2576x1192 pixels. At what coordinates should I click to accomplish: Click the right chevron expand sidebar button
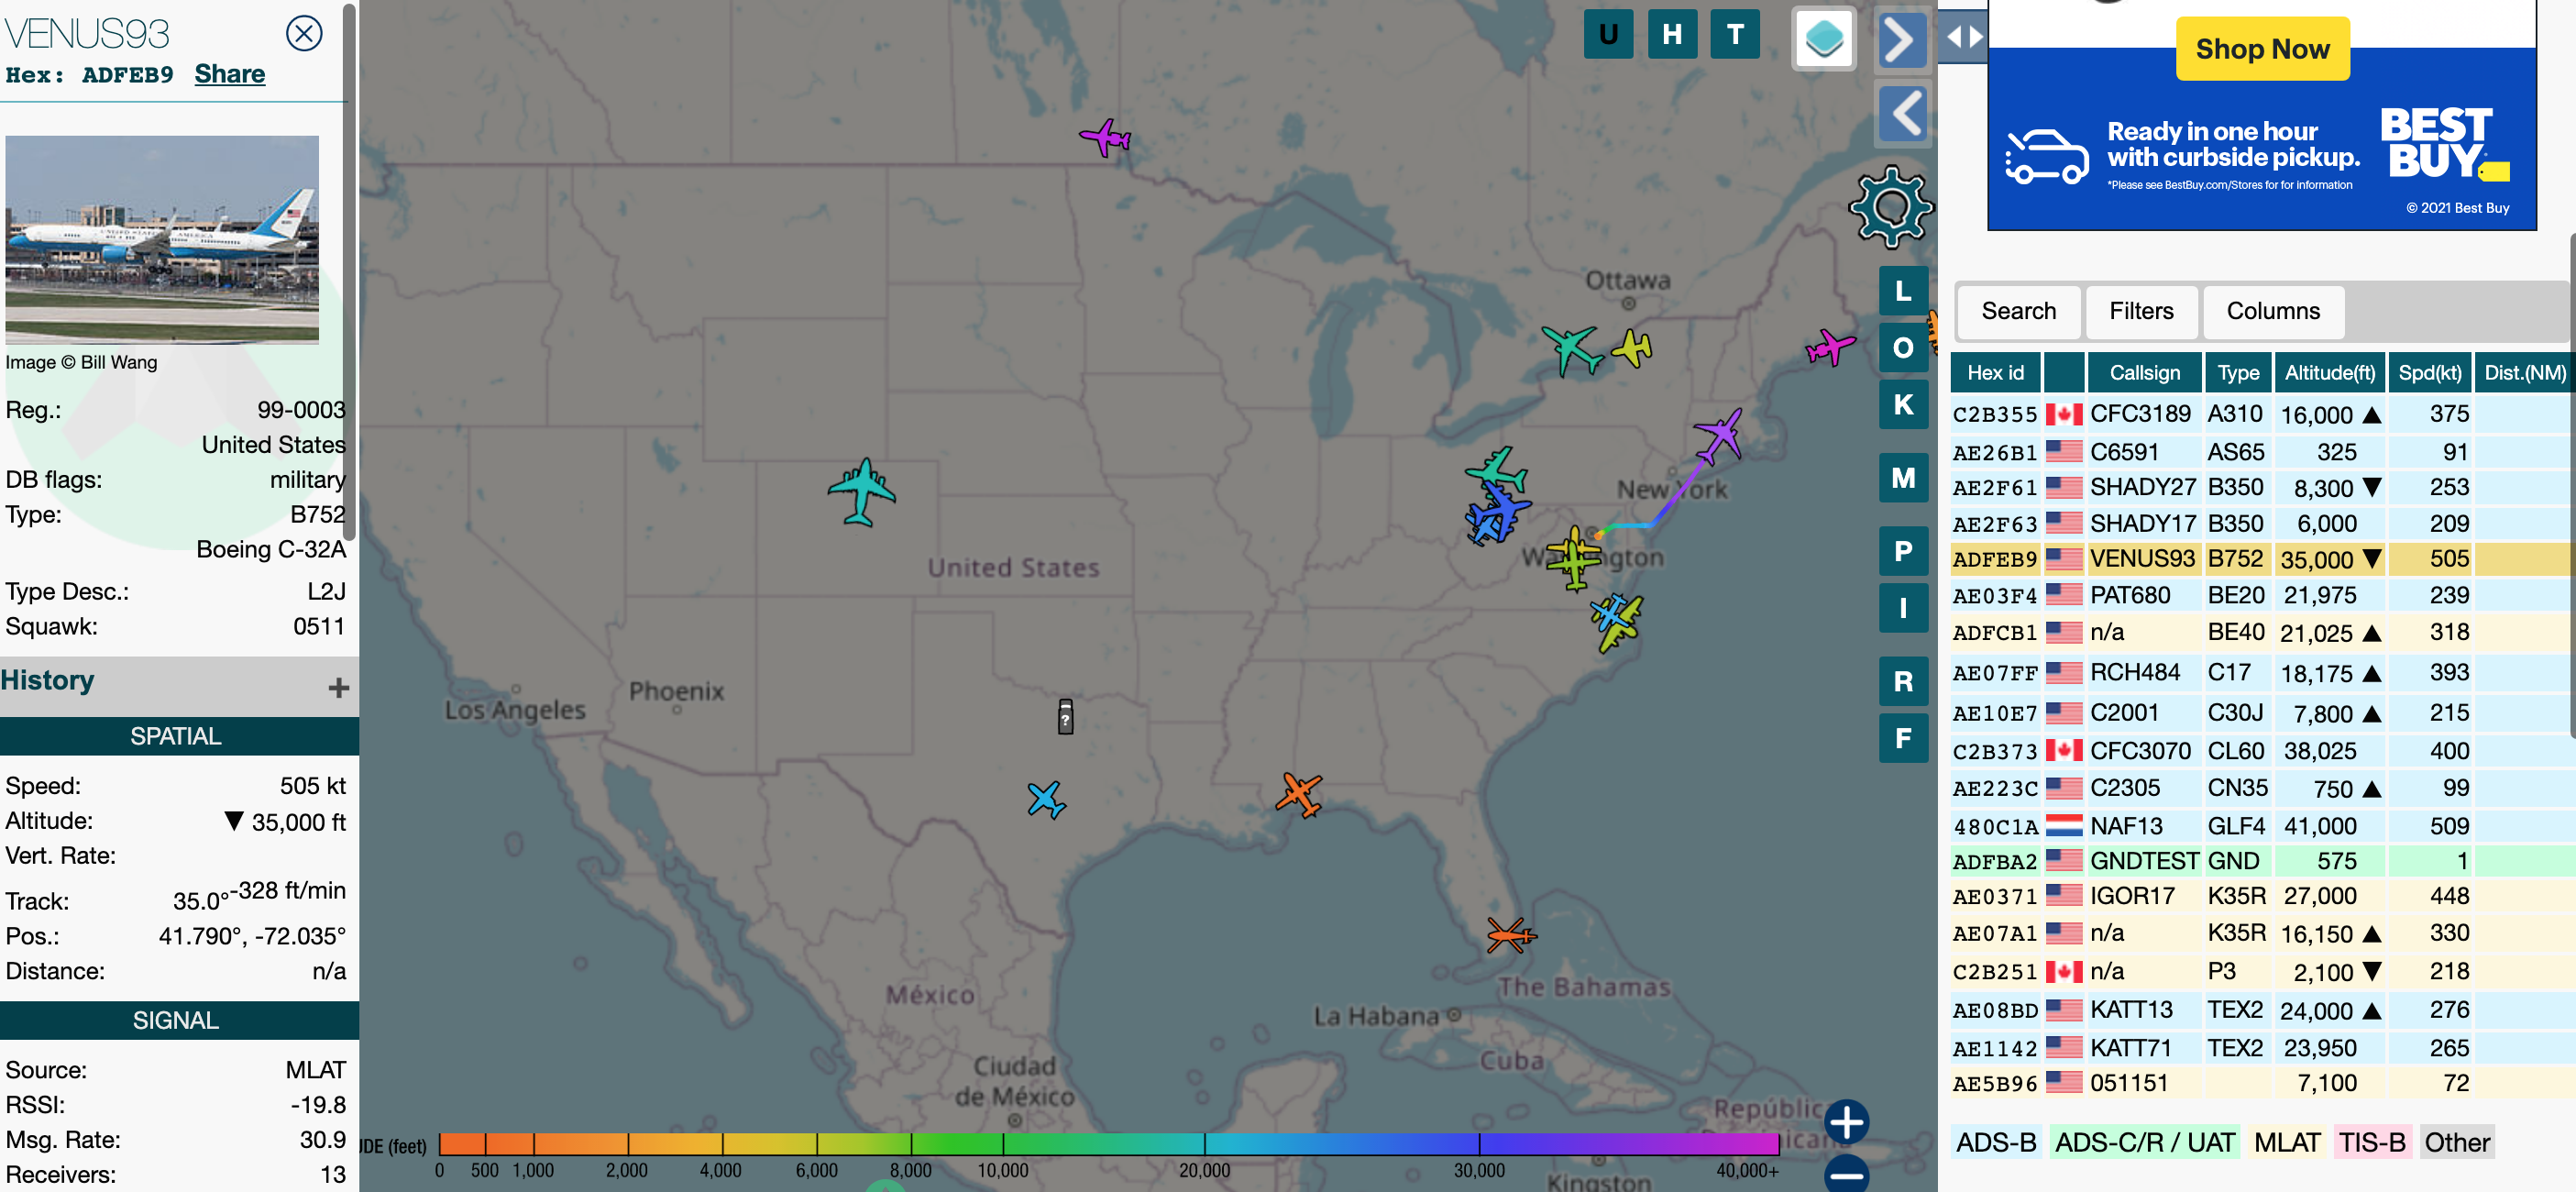(1902, 41)
